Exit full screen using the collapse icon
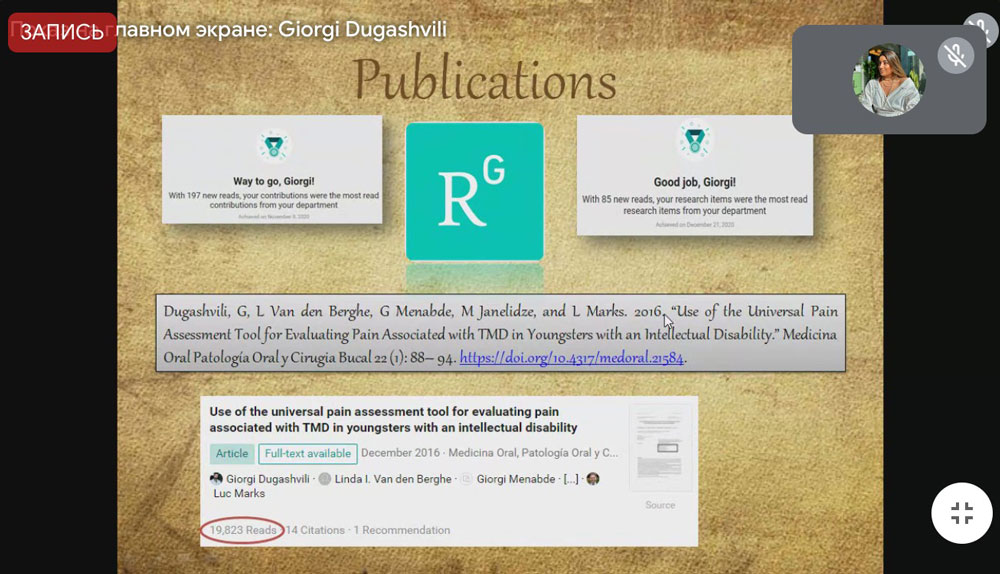The image size is (1000, 574). pos(961,514)
